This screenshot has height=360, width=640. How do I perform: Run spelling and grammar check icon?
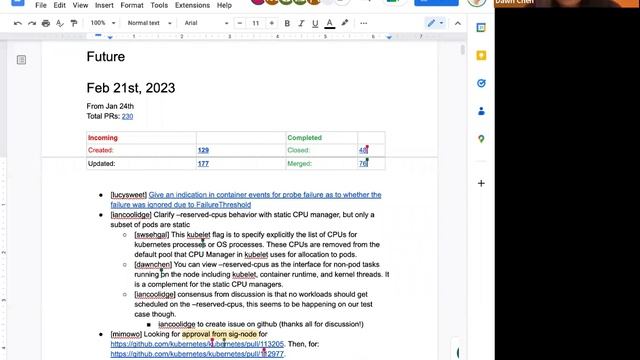pyautogui.click(x=60, y=23)
